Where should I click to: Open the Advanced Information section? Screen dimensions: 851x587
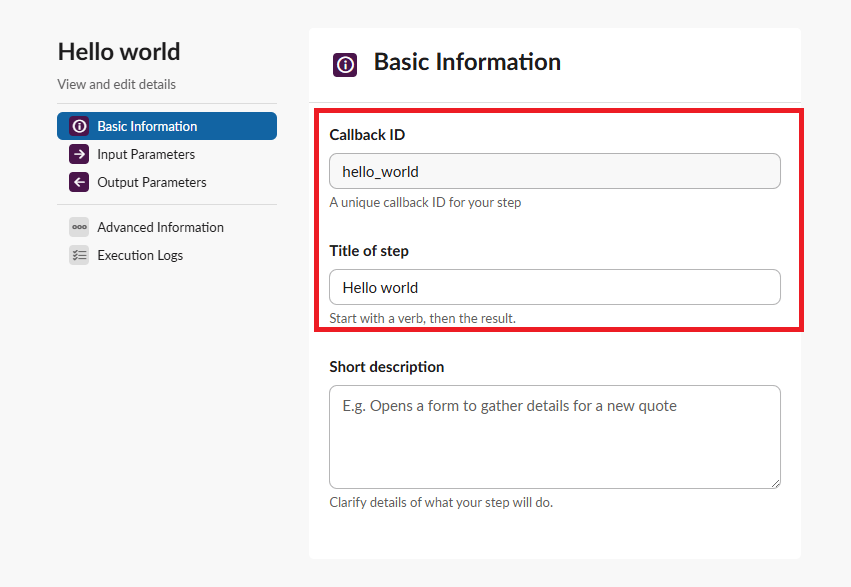160,227
